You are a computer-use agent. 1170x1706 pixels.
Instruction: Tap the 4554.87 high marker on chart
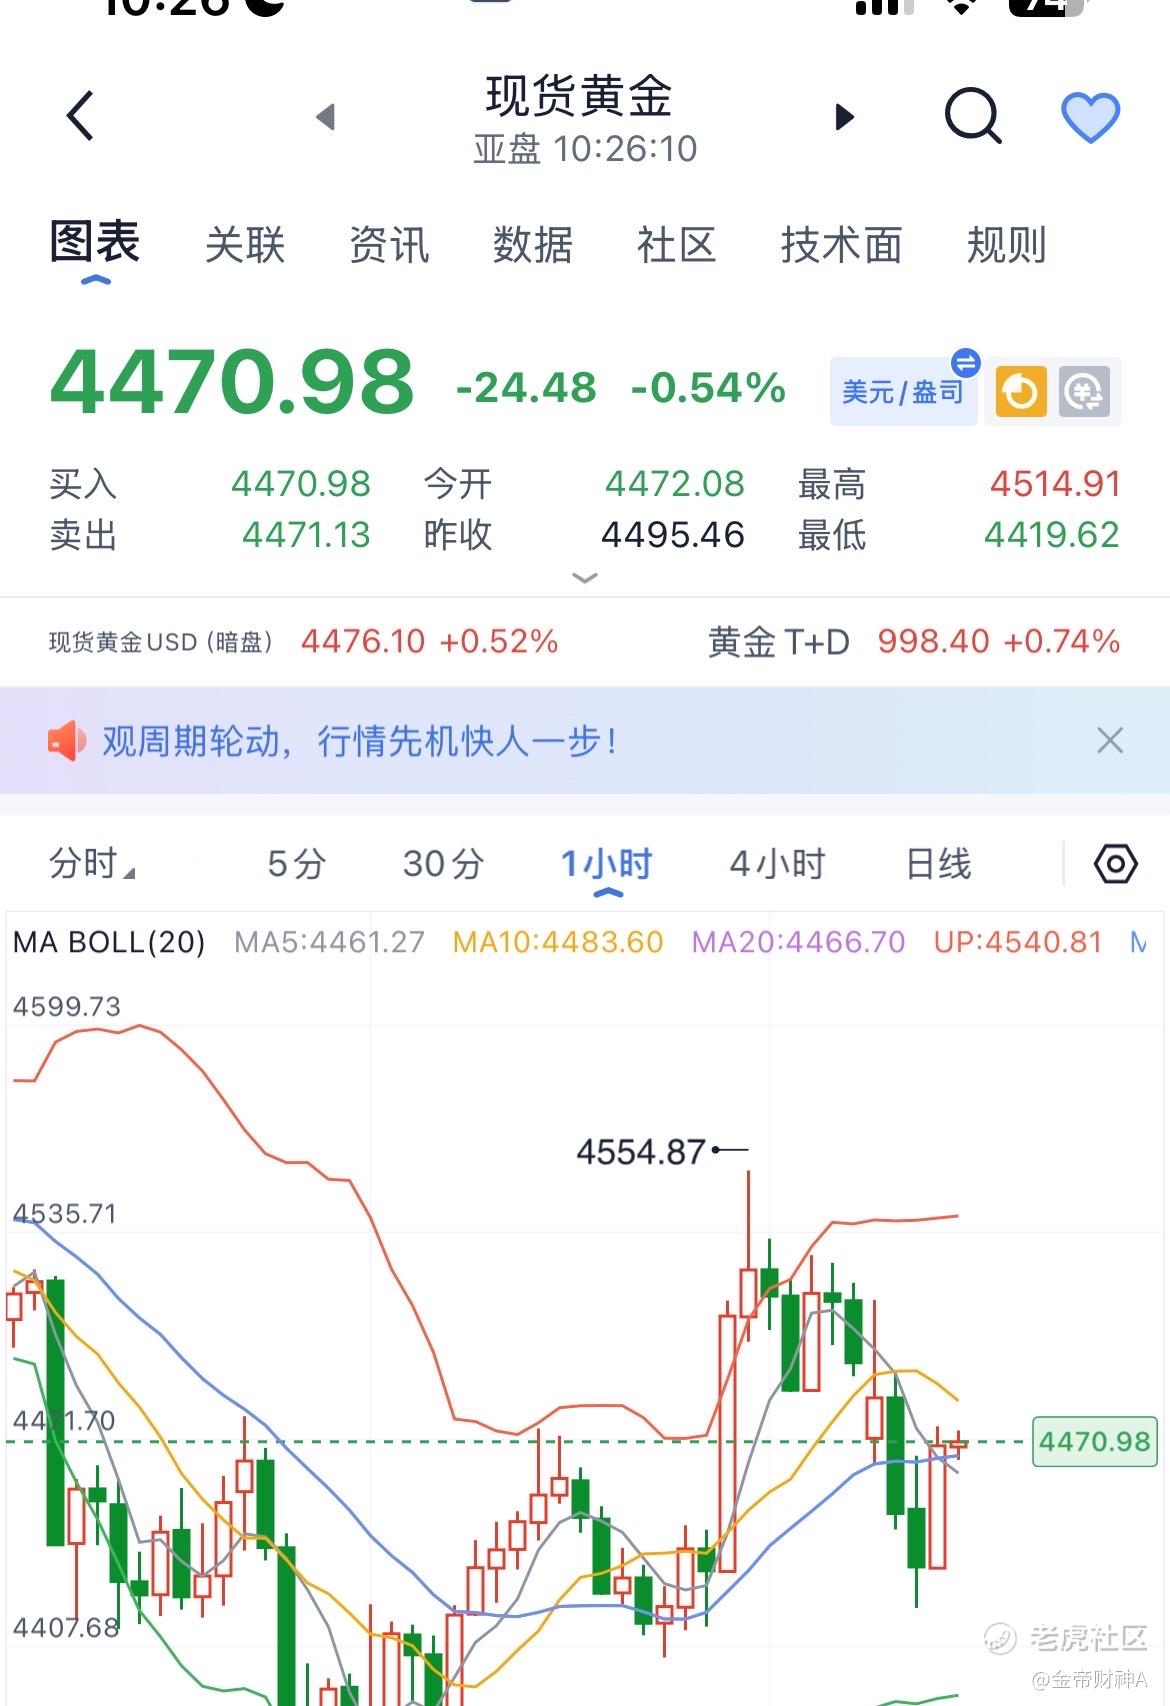641,1152
